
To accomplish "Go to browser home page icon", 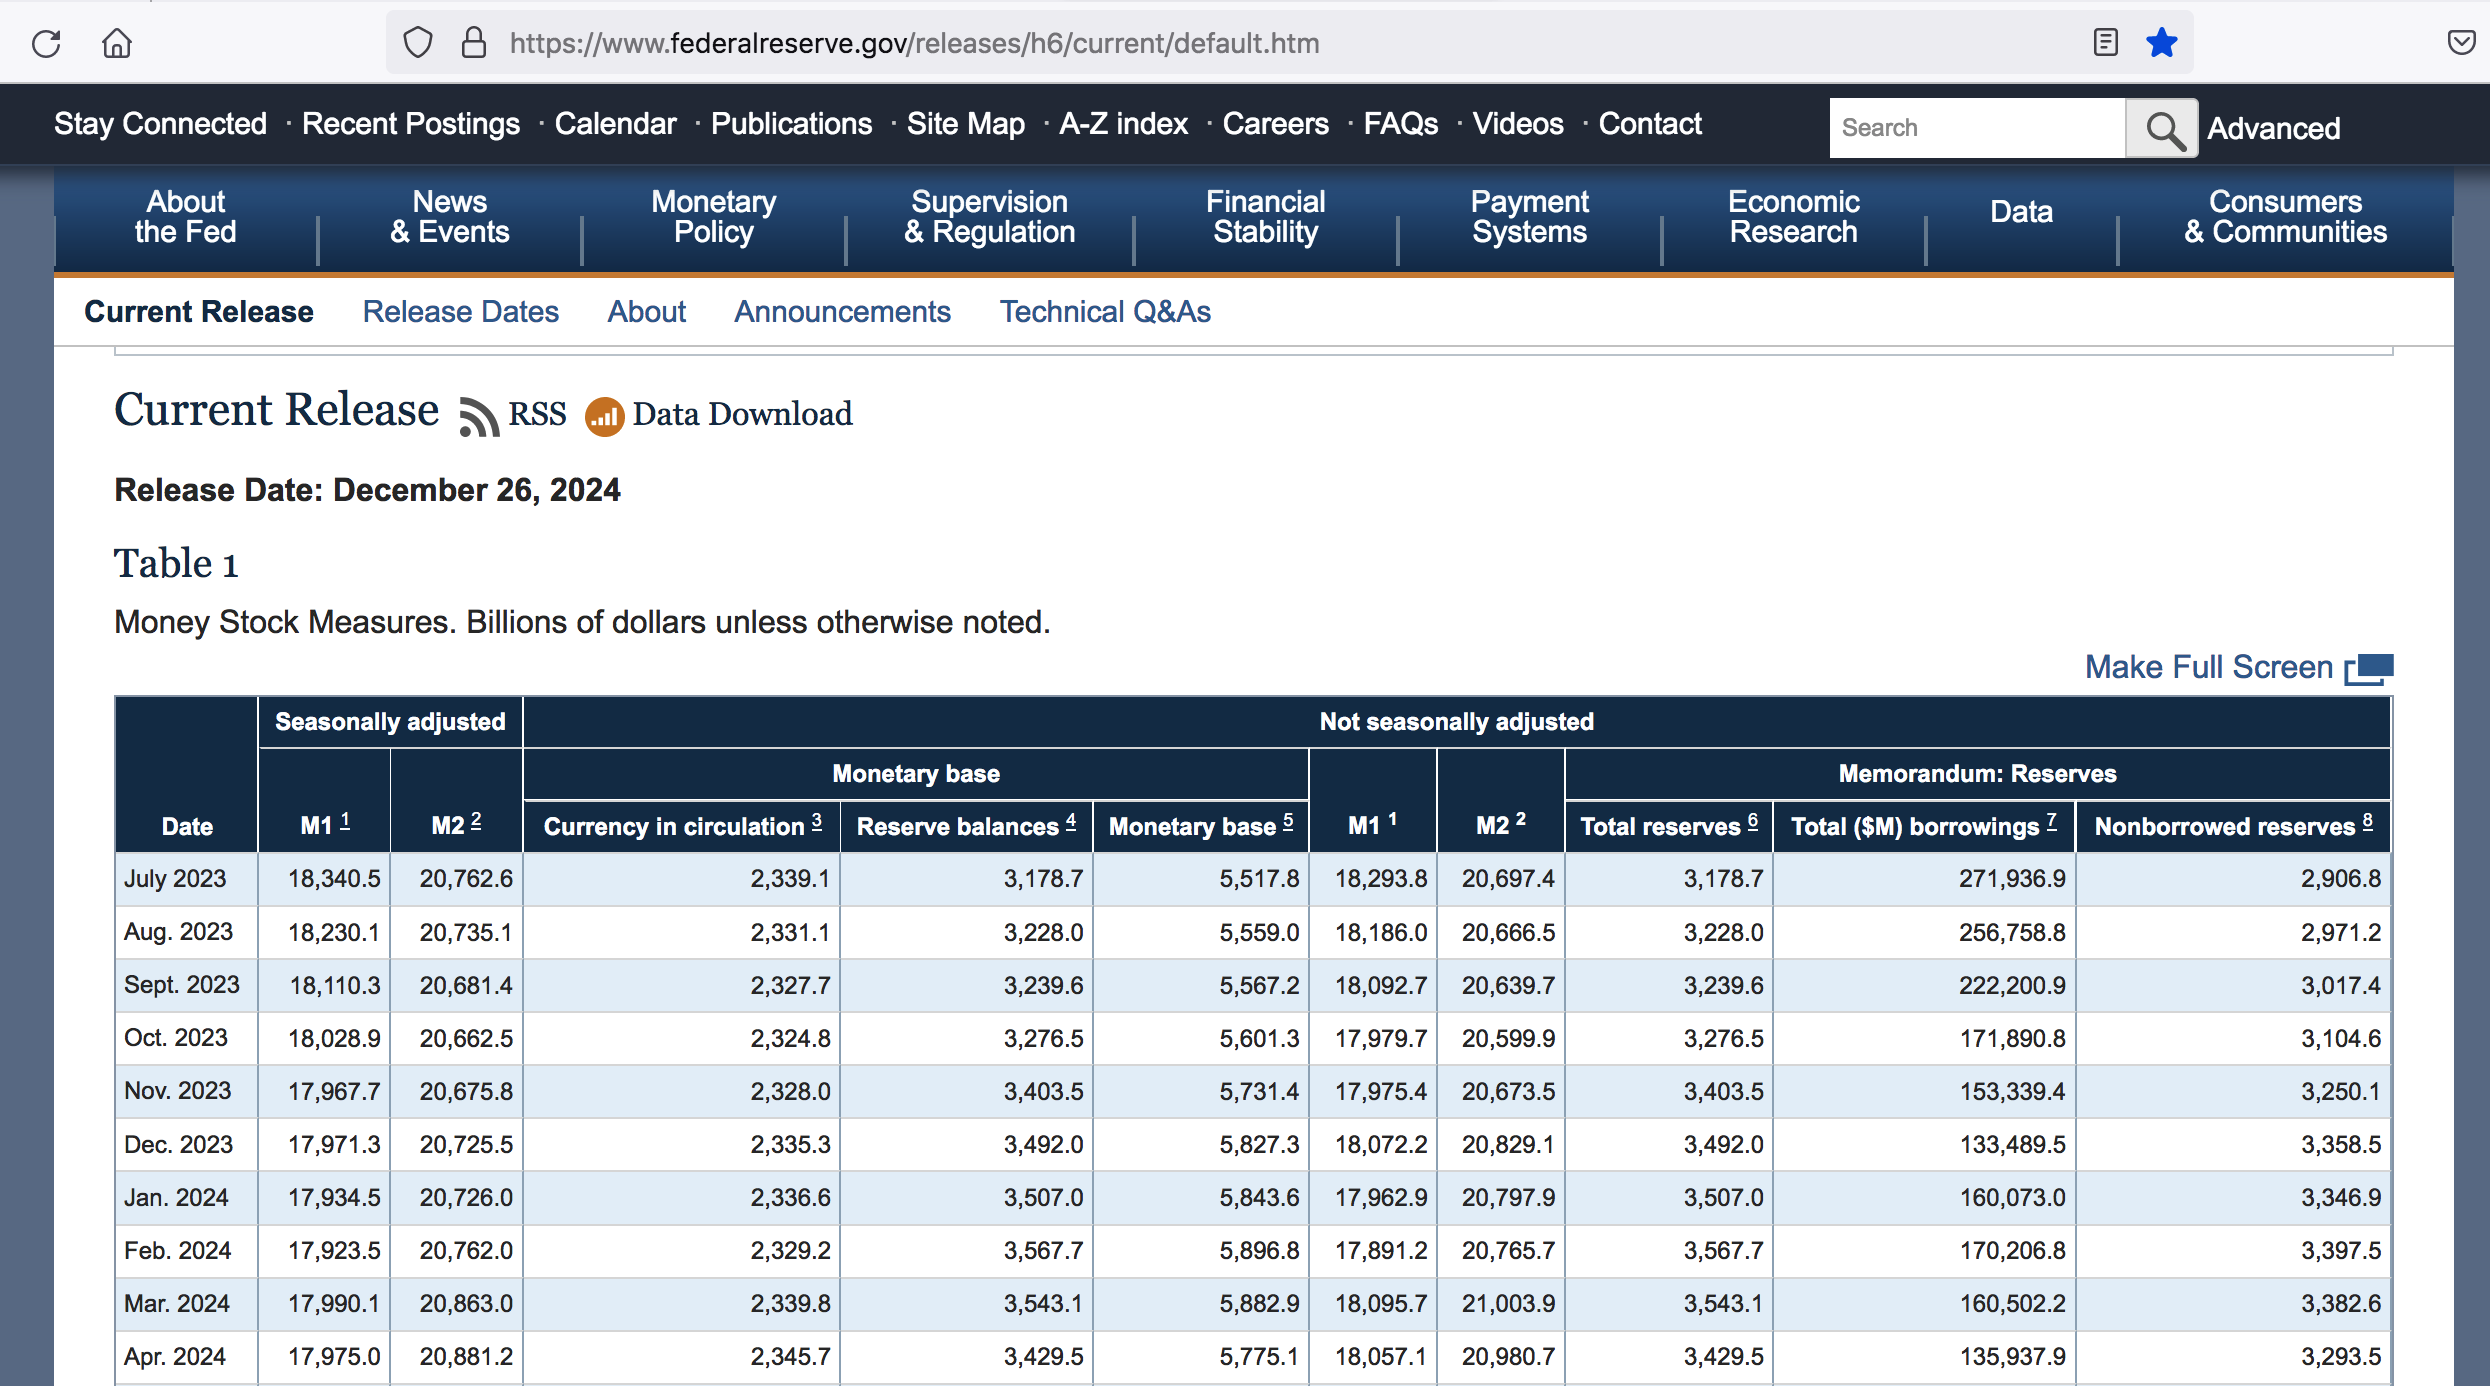I will tap(117, 43).
